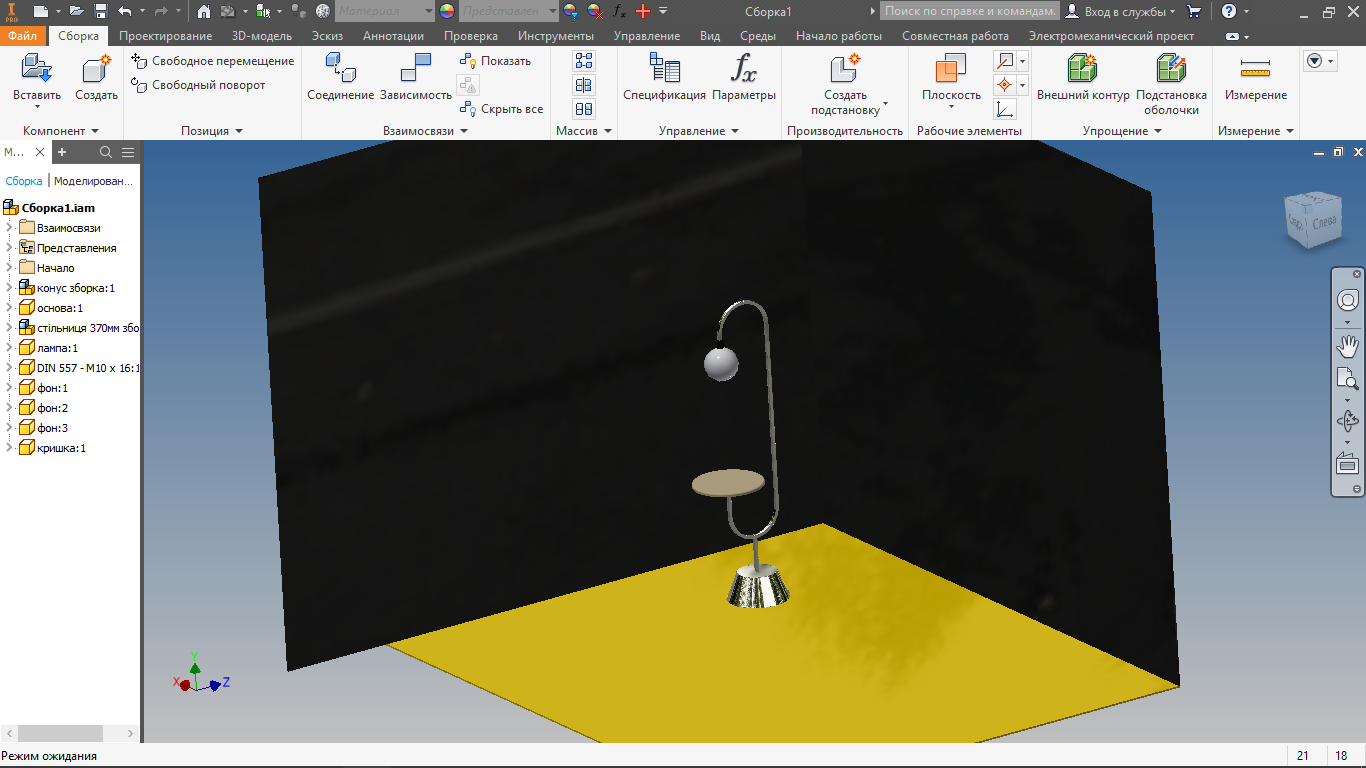Open the Файл menu

23,36
